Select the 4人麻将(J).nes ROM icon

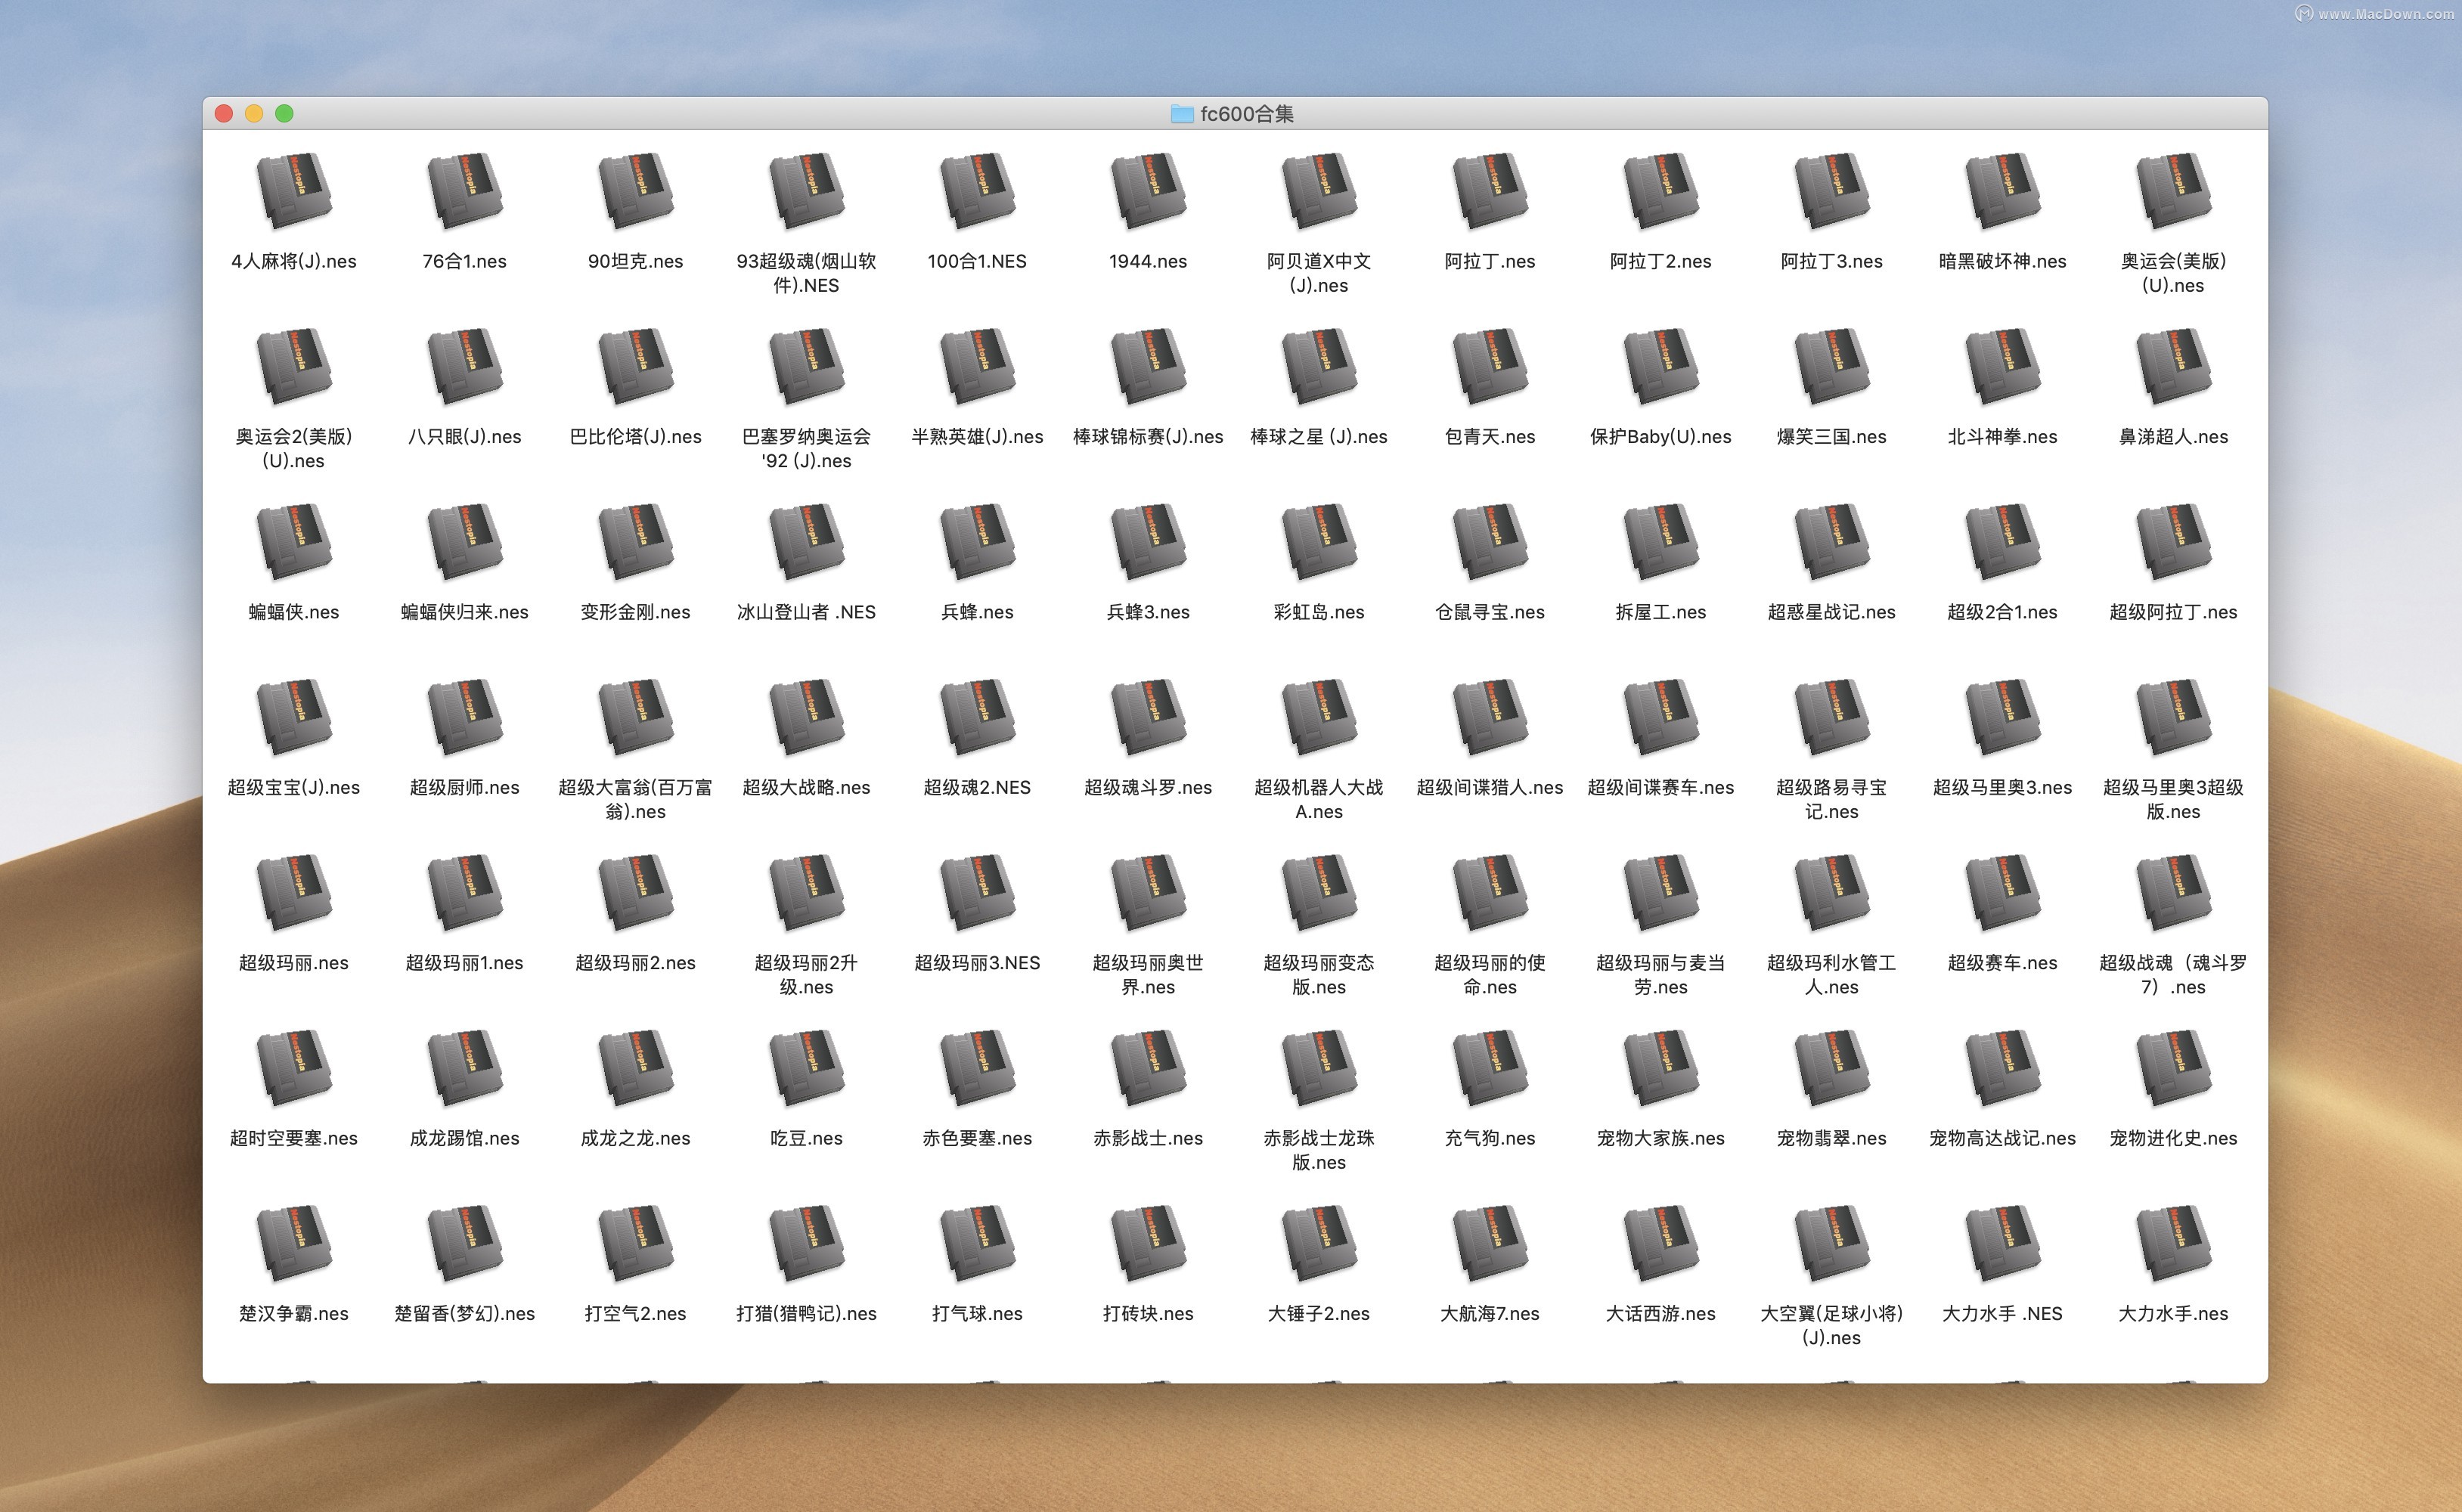pyautogui.click(x=294, y=191)
